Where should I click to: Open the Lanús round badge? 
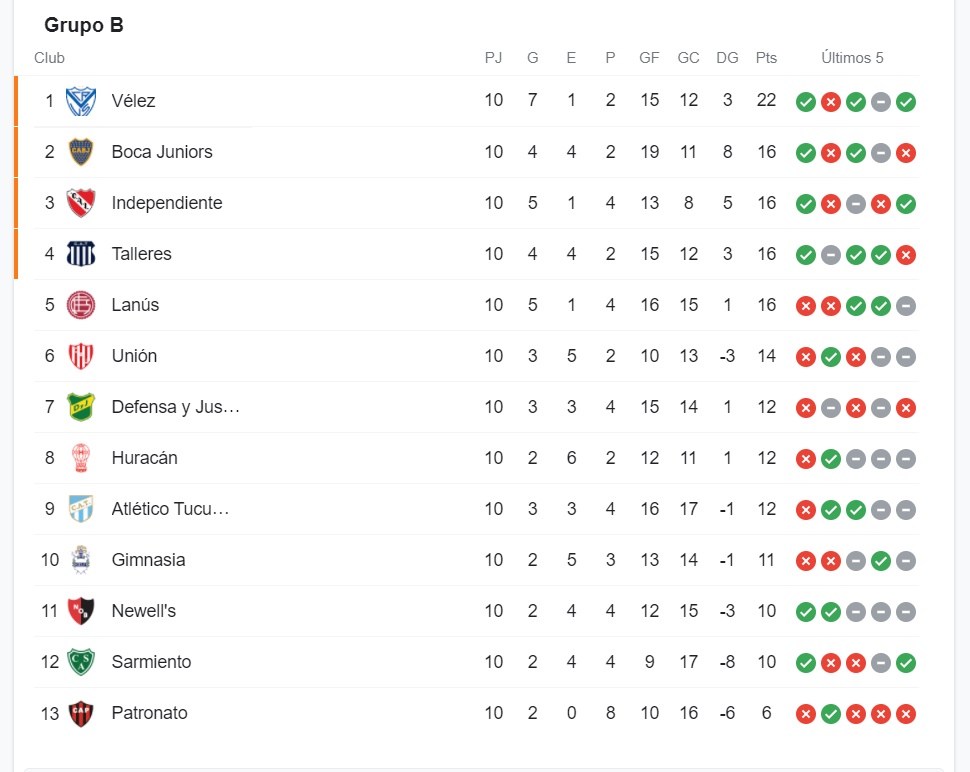[81, 305]
